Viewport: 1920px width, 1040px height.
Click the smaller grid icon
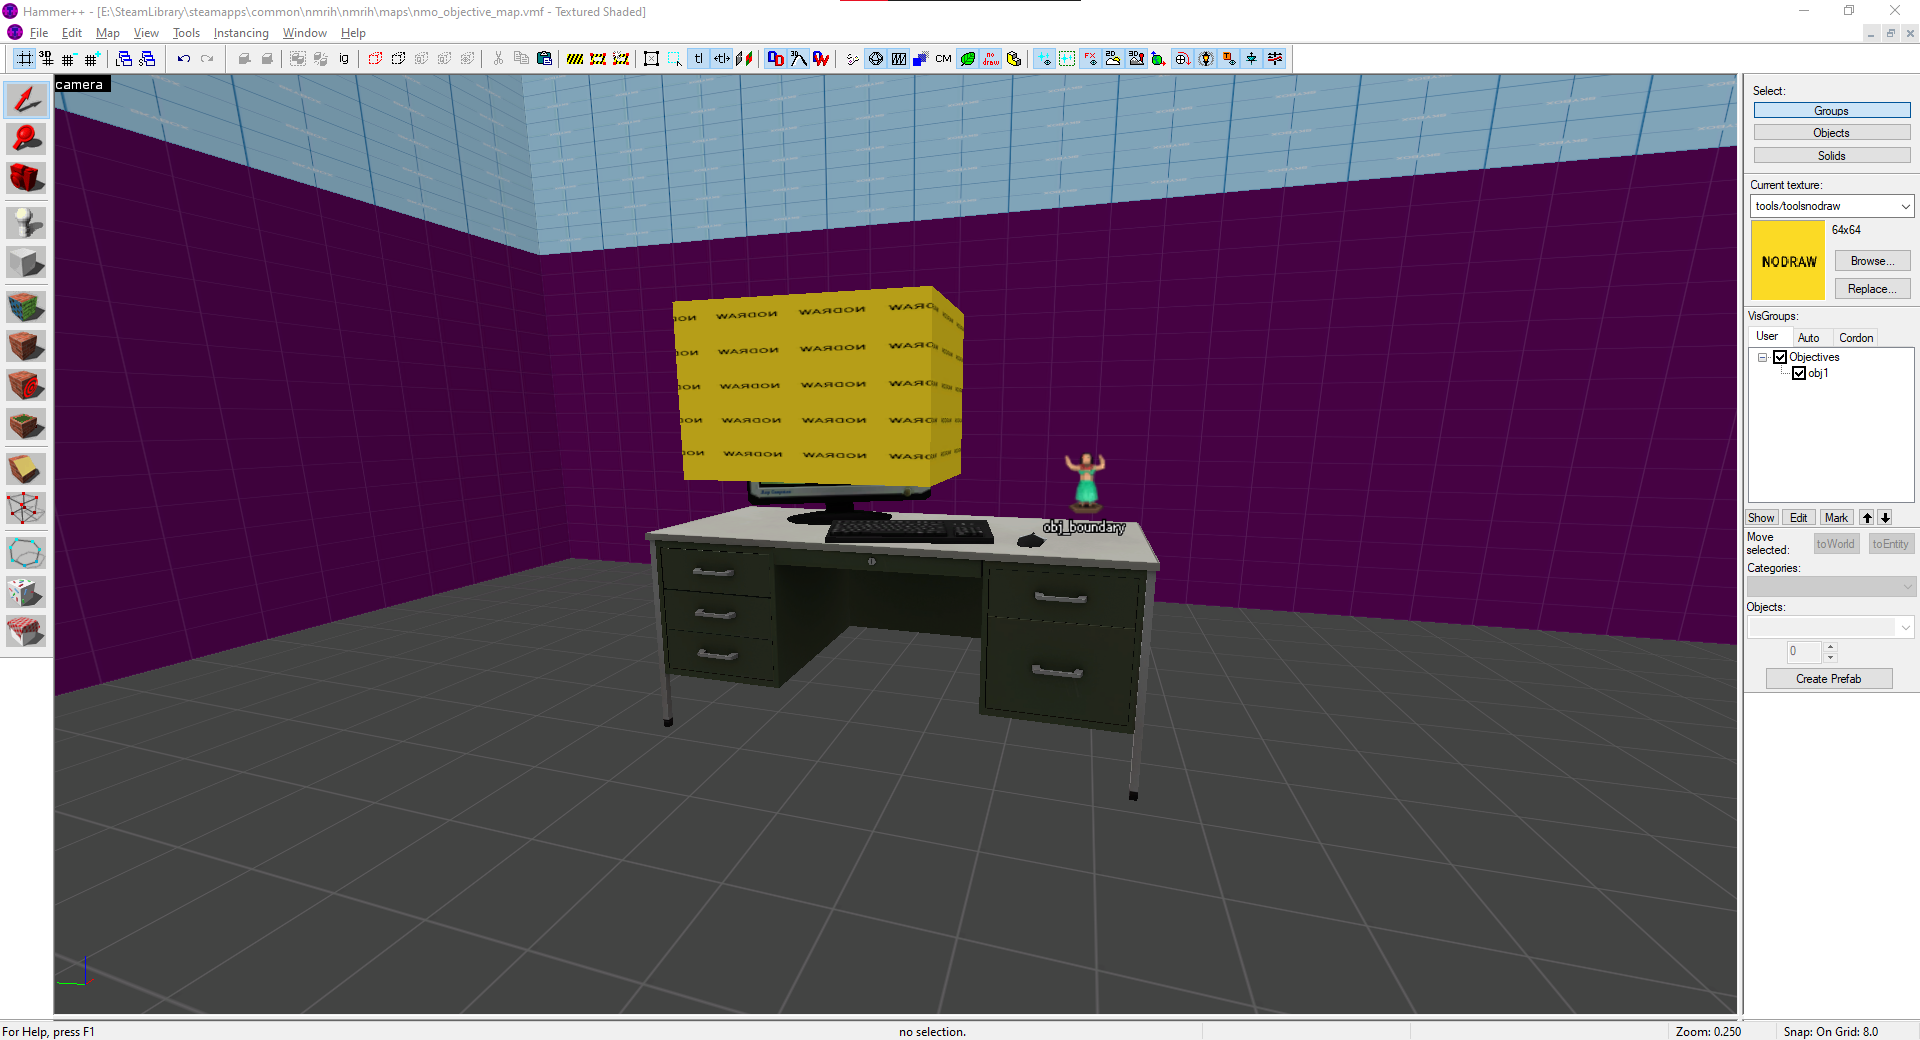click(69, 59)
